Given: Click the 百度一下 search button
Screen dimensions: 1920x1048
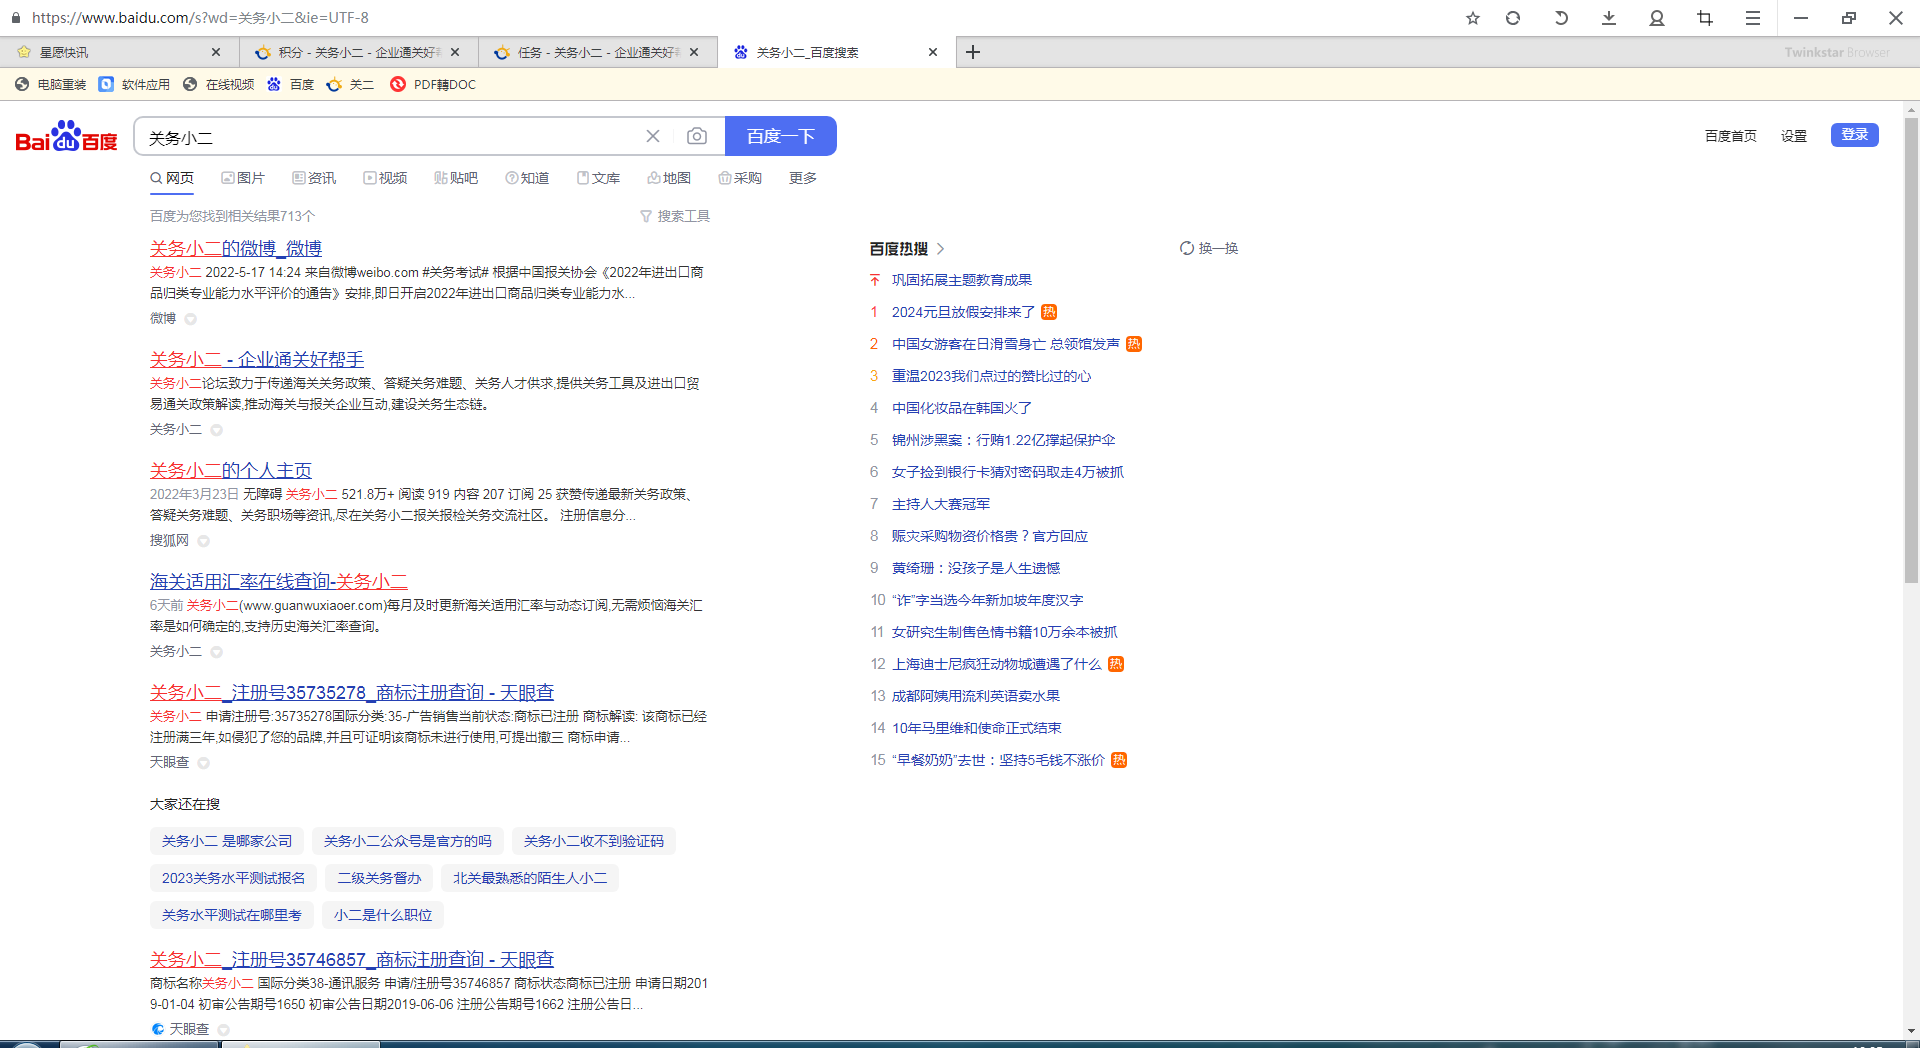Looking at the screenshot, I should [x=781, y=136].
